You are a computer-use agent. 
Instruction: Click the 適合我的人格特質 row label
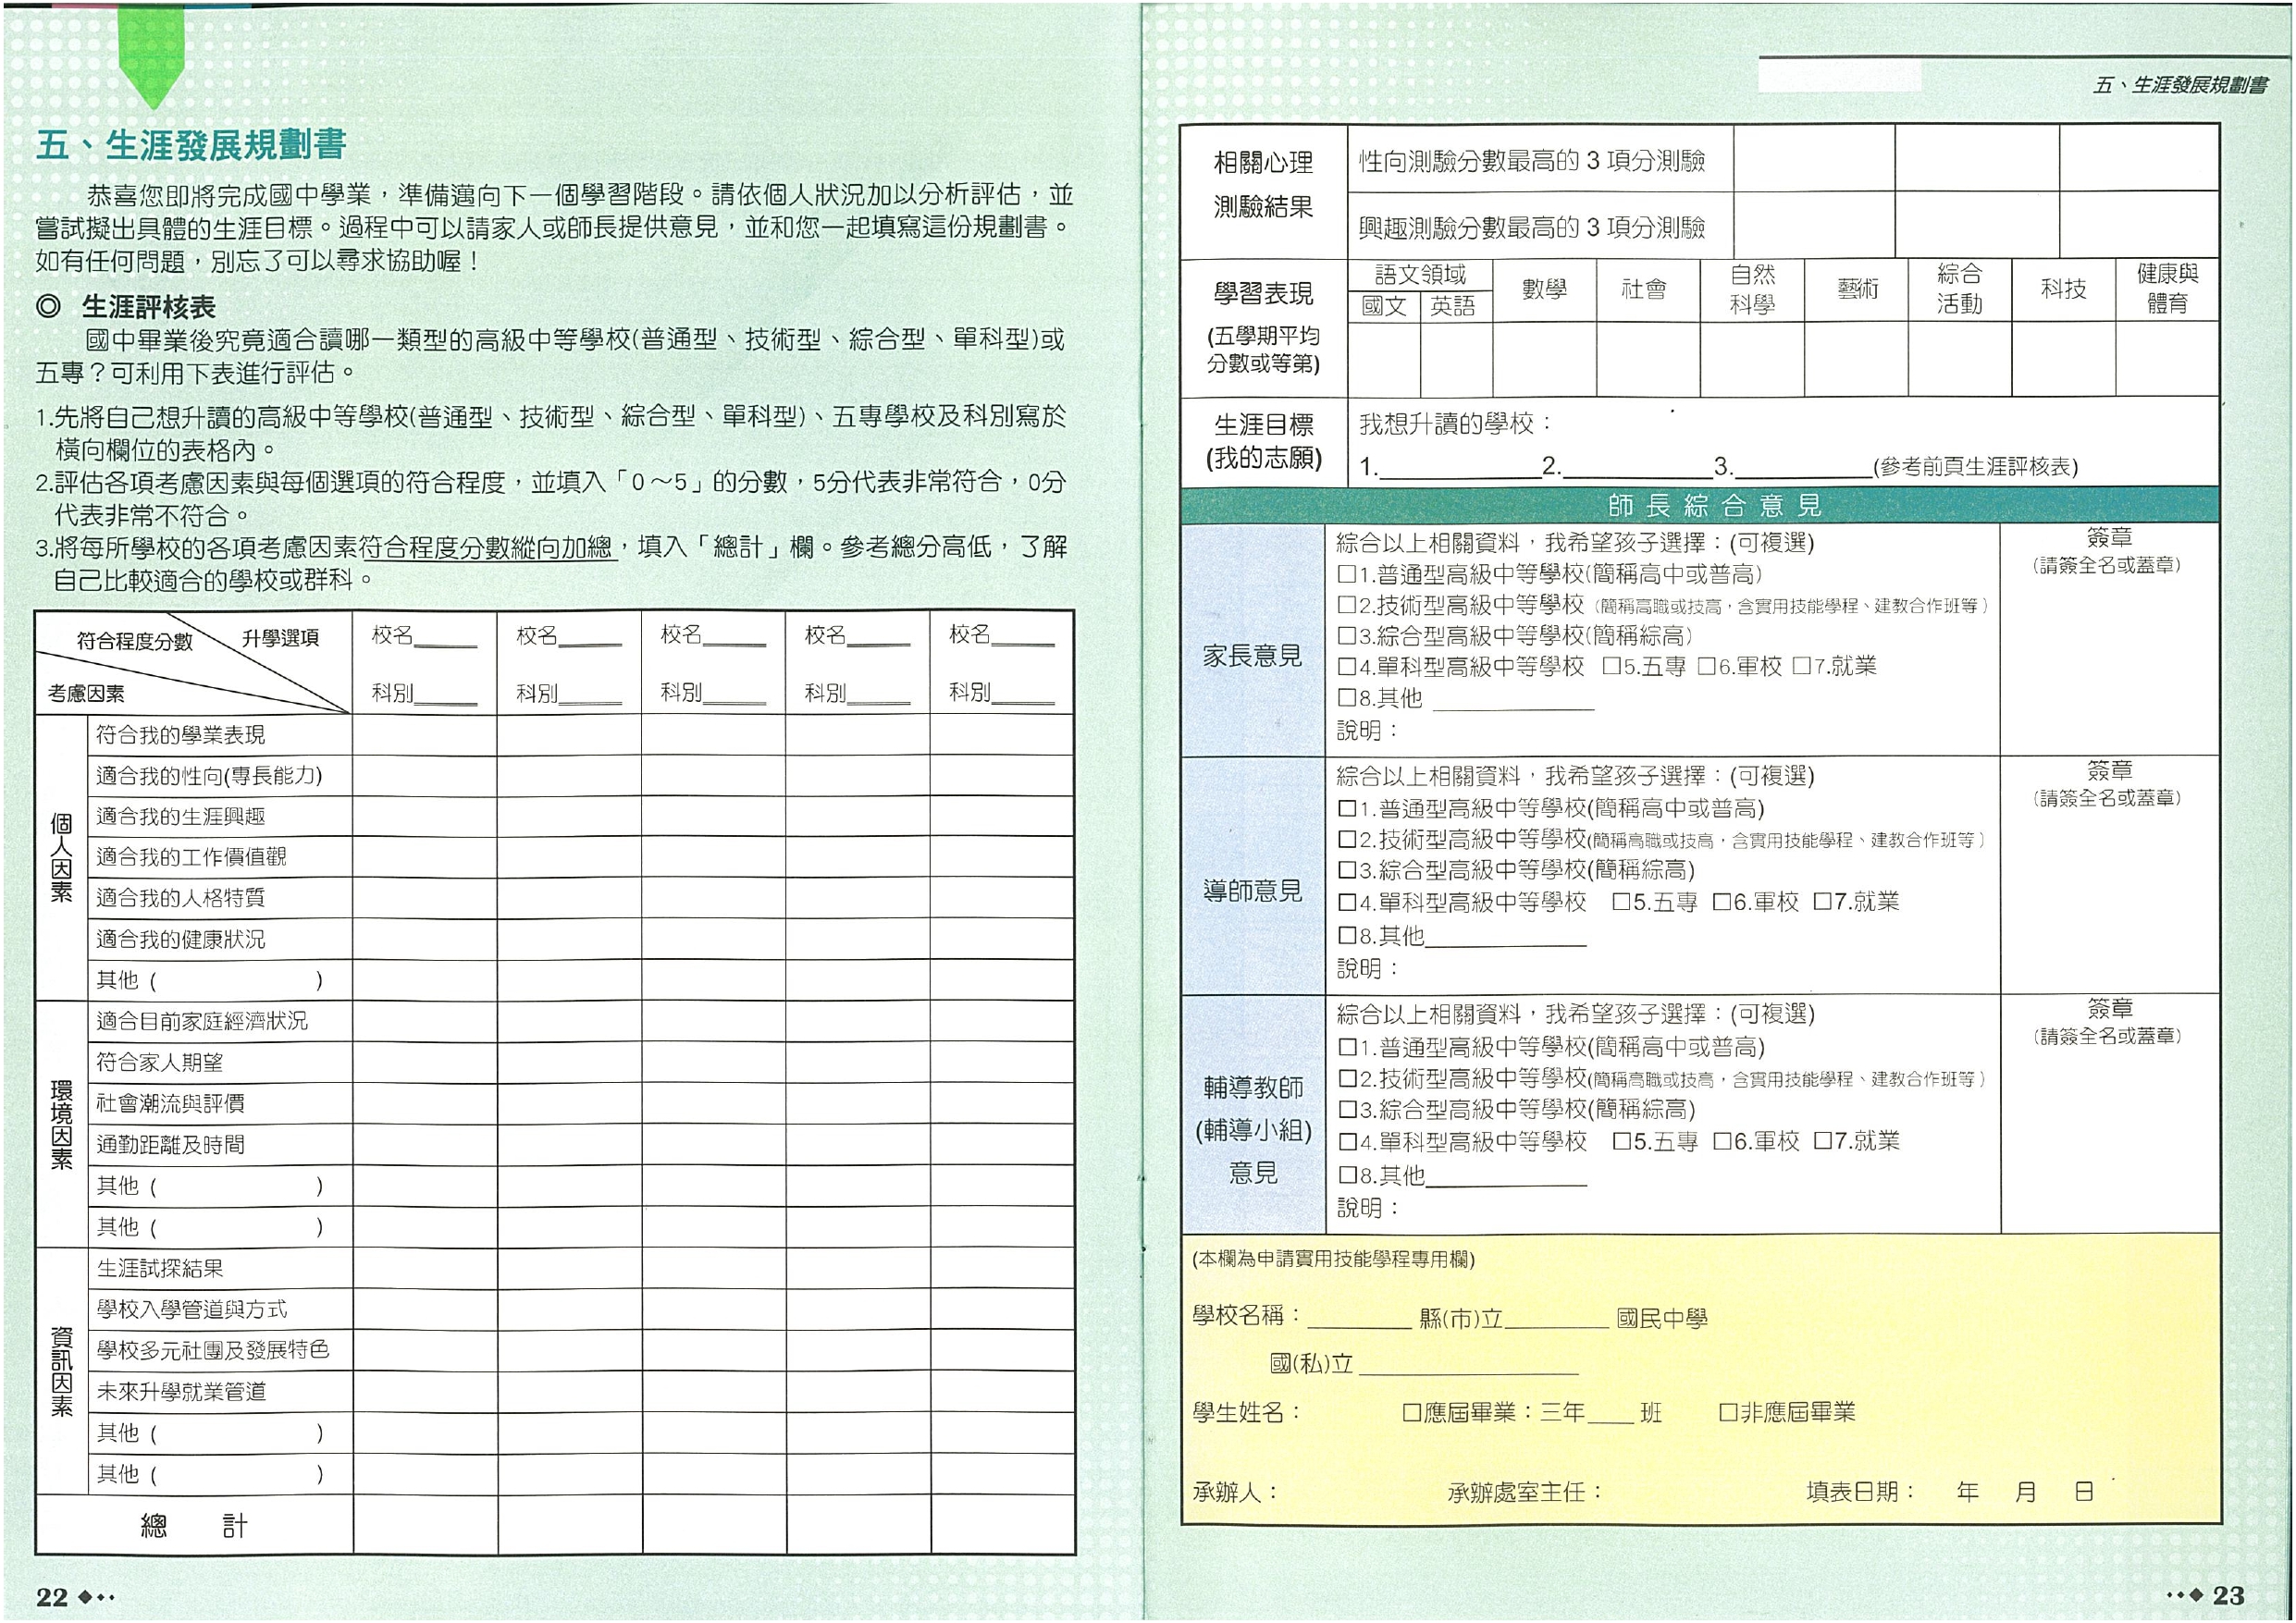click(x=181, y=898)
